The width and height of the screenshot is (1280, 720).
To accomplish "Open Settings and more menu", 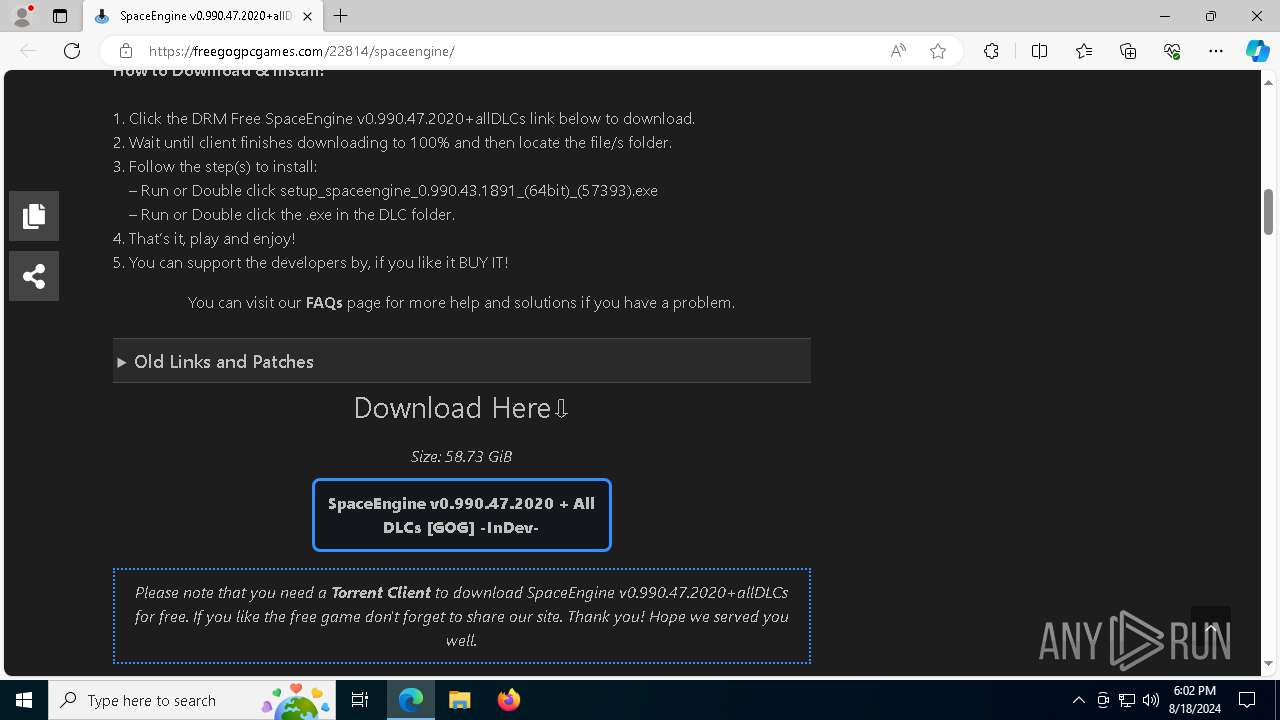I will (x=1216, y=51).
